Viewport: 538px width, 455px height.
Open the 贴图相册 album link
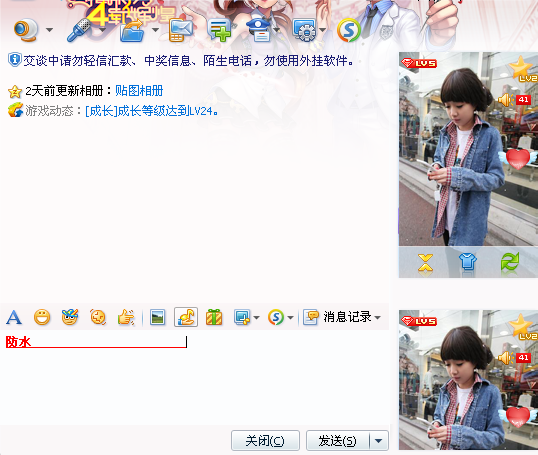pos(139,91)
